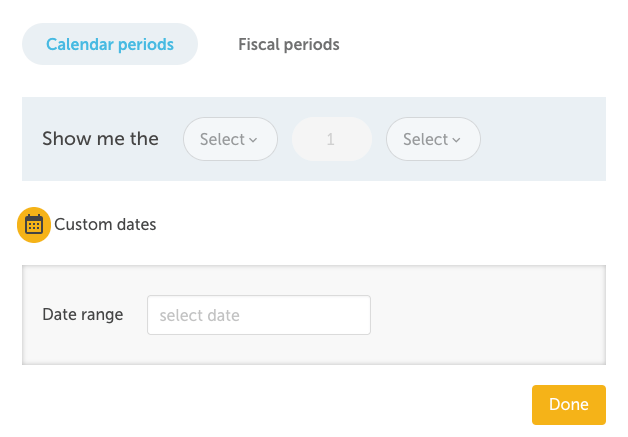Image resolution: width=628 pixels, height=437 pixels.
Task: Click the chevron arrow in the first Select dropdown
Action: [253, 140]
